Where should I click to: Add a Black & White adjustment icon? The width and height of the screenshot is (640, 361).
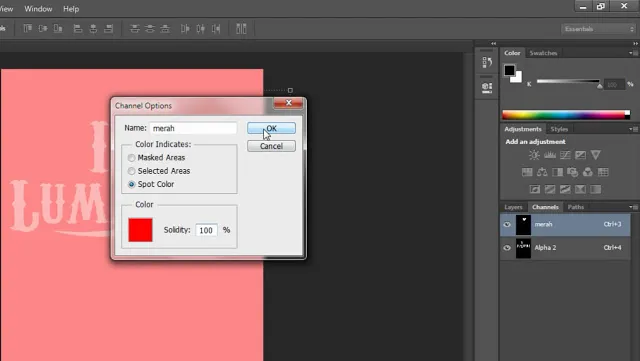click(557, 172)
